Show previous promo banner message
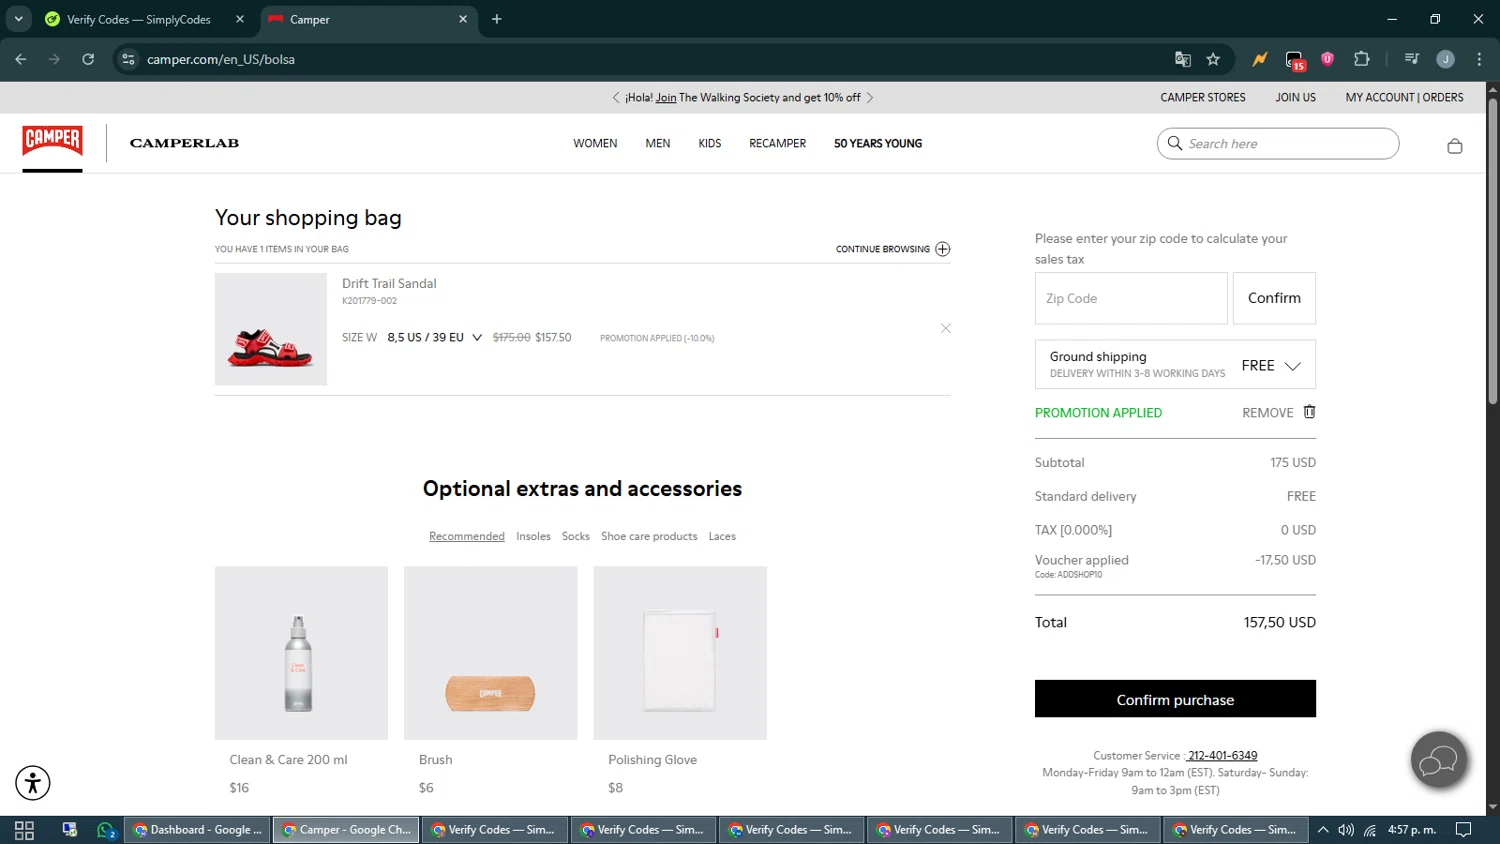The width and height of the screenshot is (1500, 844). [616, 97]
